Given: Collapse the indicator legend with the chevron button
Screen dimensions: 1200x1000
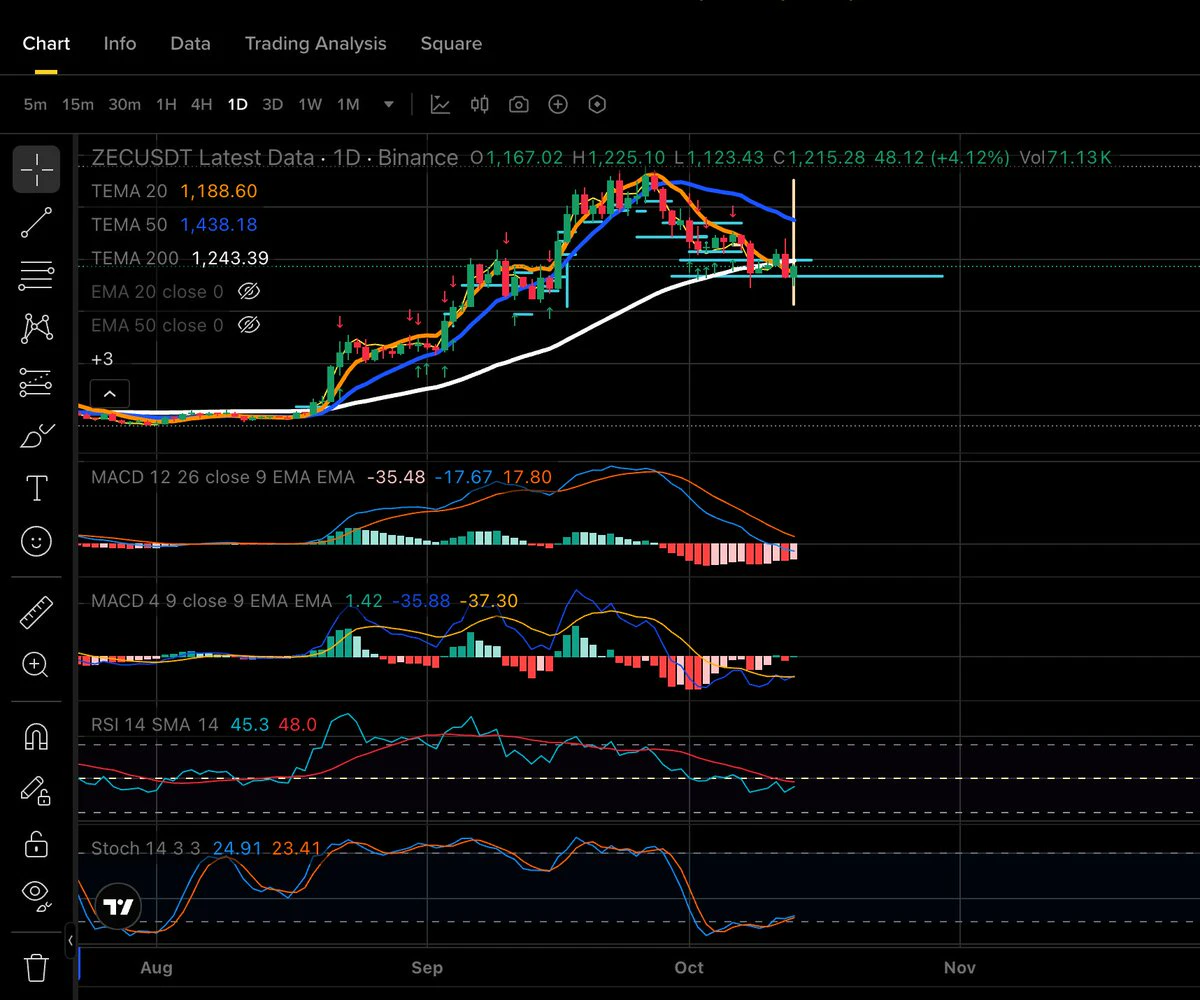Looking at the screenshot, I should 110,394.
